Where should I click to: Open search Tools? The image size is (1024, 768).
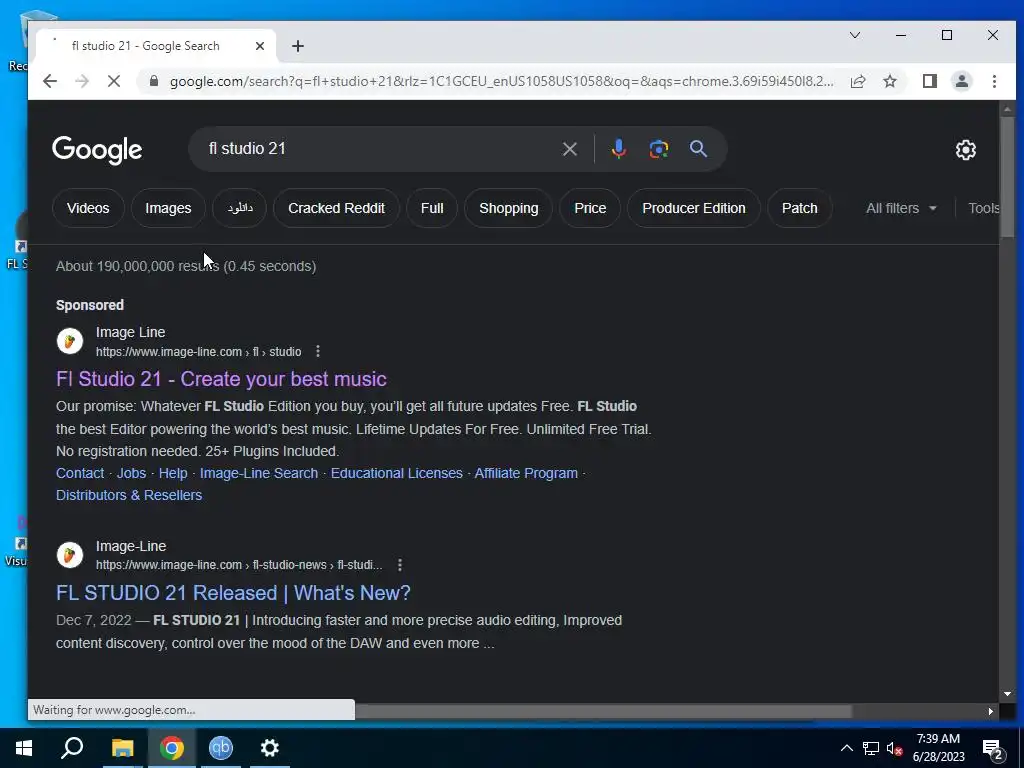point(984,208)
